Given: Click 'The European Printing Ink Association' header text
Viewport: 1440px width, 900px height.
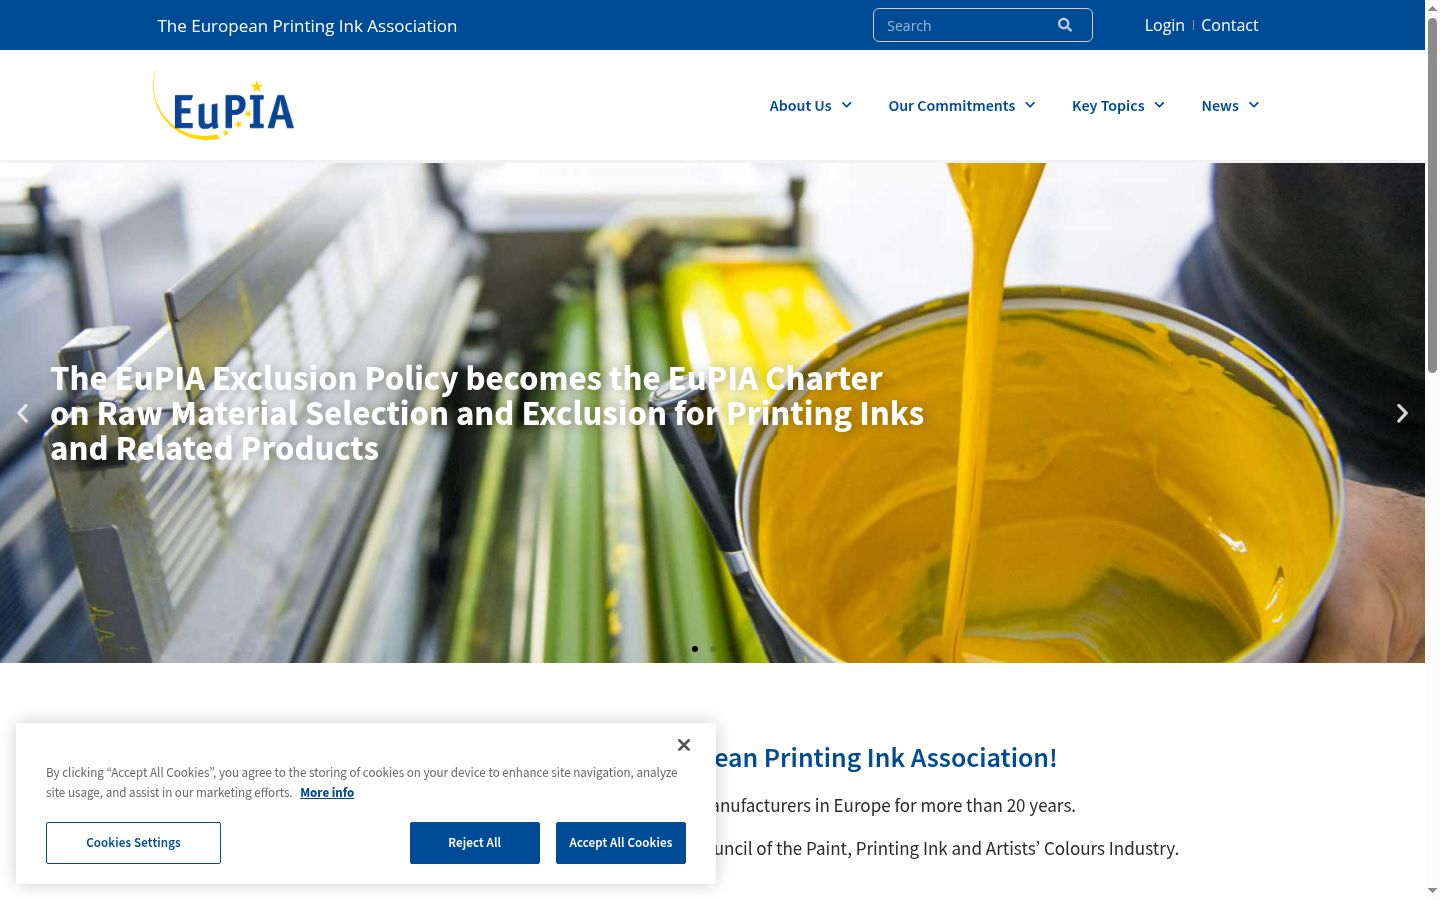Looking at the screenshot, I should tap(307, 26).
